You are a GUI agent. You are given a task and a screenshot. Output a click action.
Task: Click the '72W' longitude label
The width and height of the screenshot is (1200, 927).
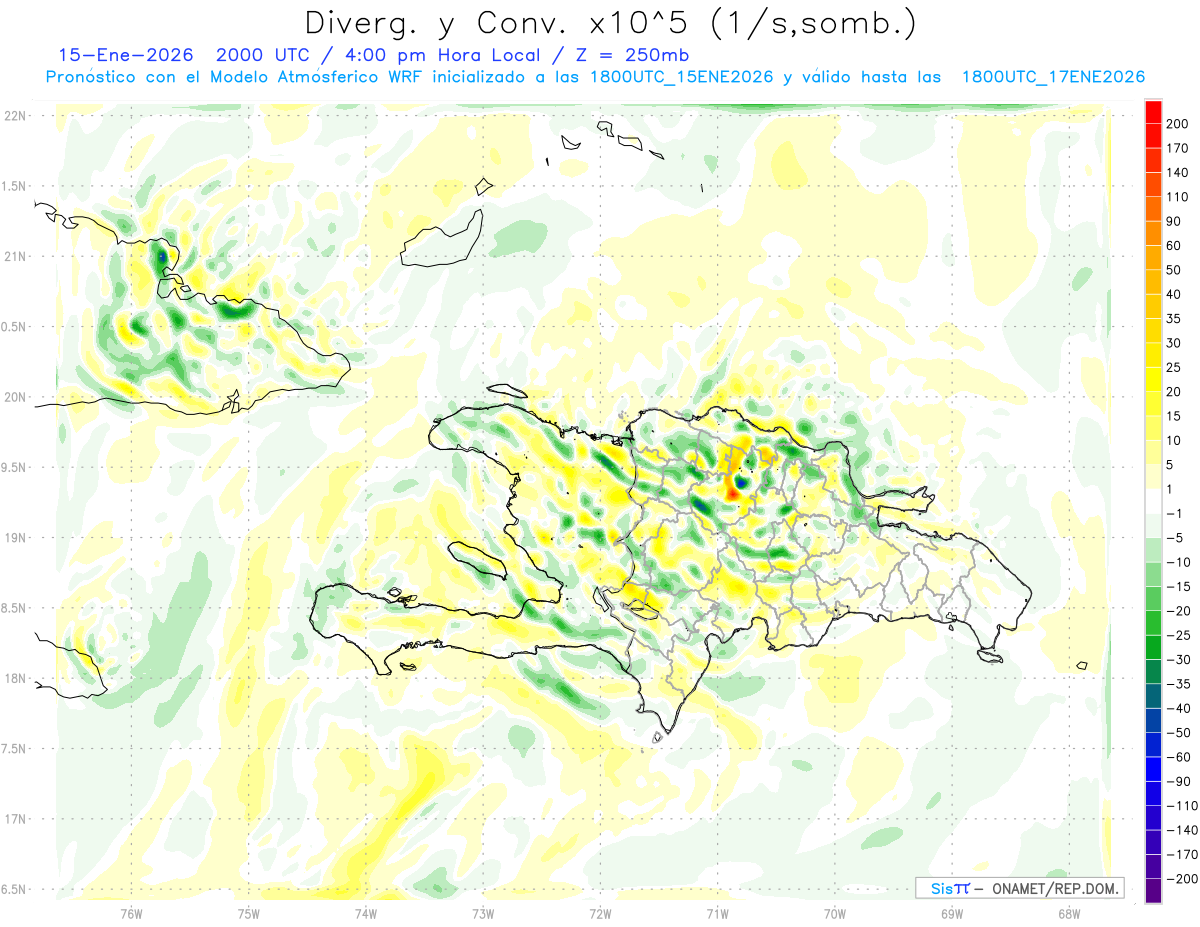600,913
